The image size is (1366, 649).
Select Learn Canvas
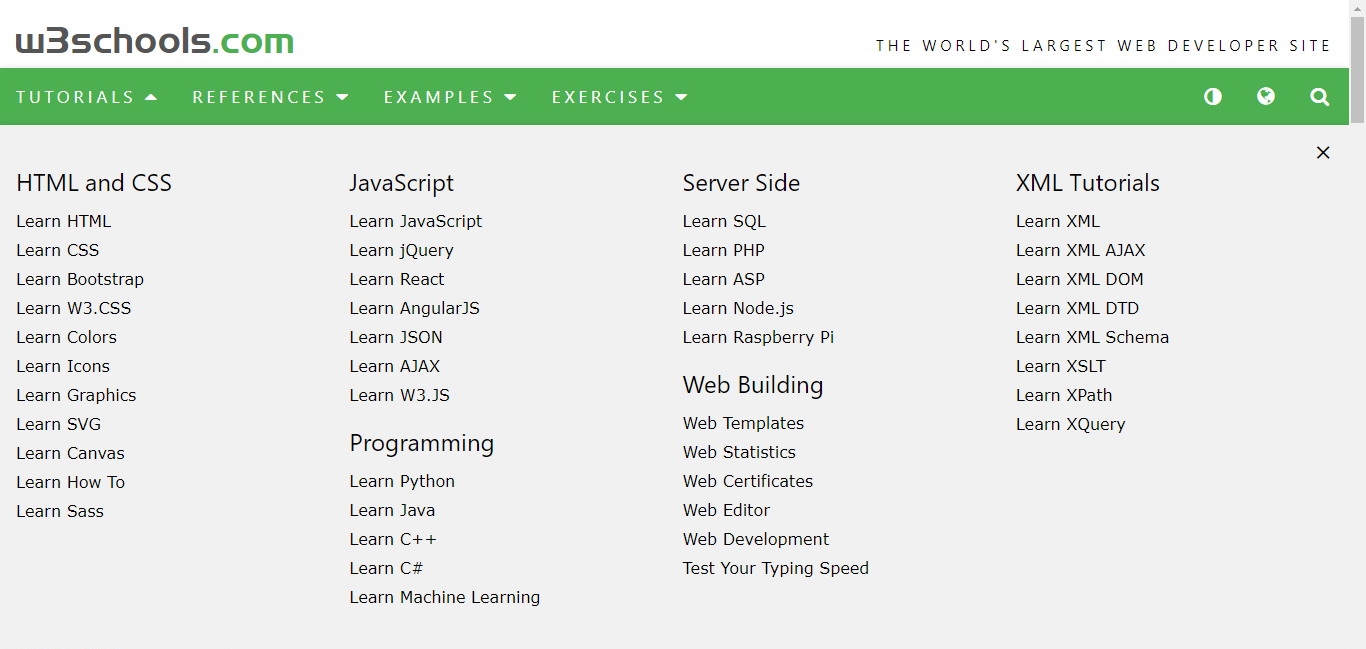click(x=71, y=453)
